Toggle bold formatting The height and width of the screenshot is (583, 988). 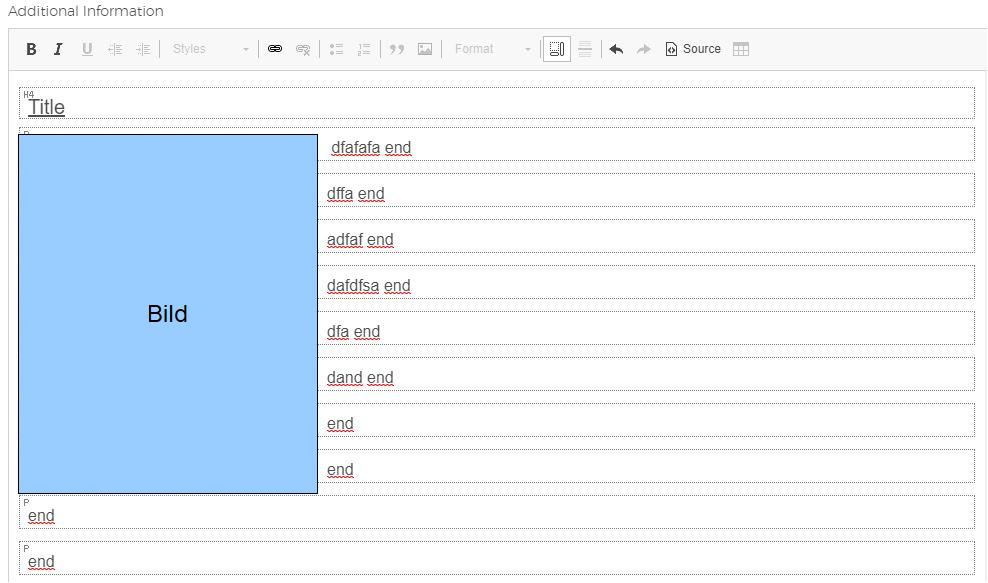point(31,49)
